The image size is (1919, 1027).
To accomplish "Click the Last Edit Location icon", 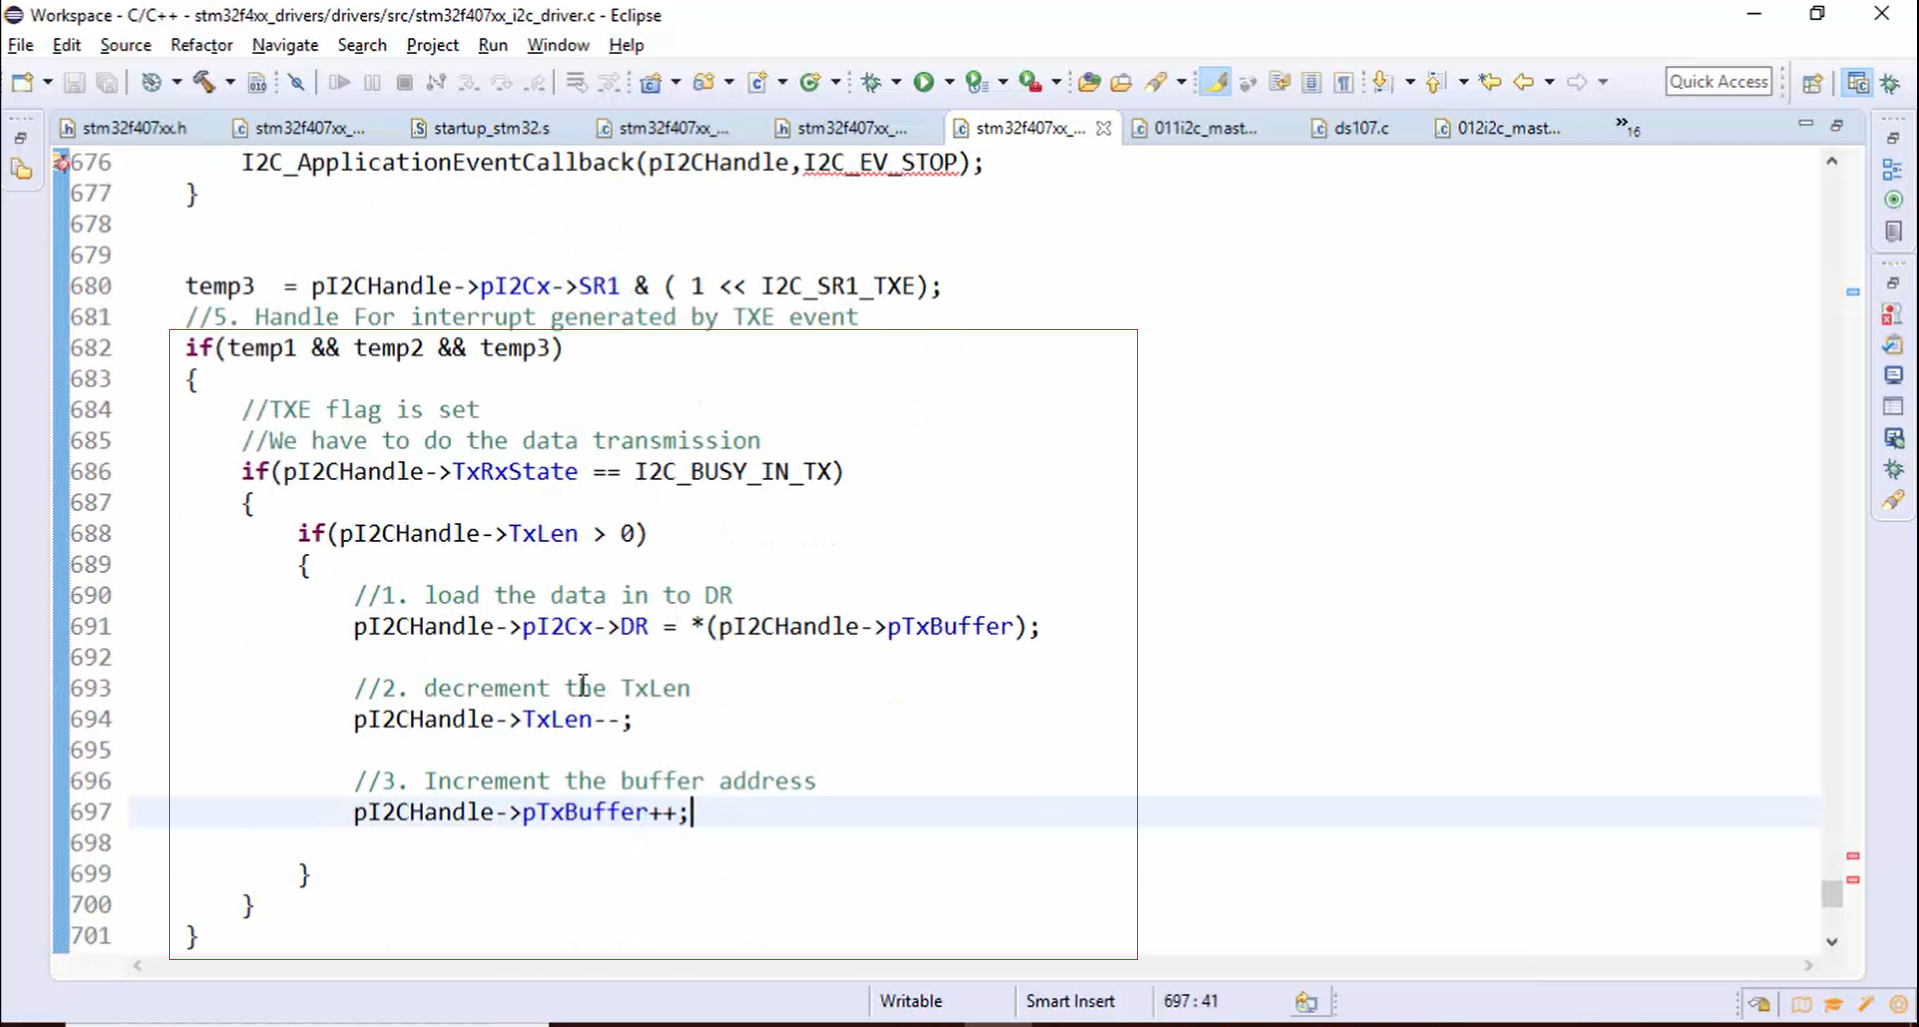I will pyautogui.click(x=1490, y=82).
